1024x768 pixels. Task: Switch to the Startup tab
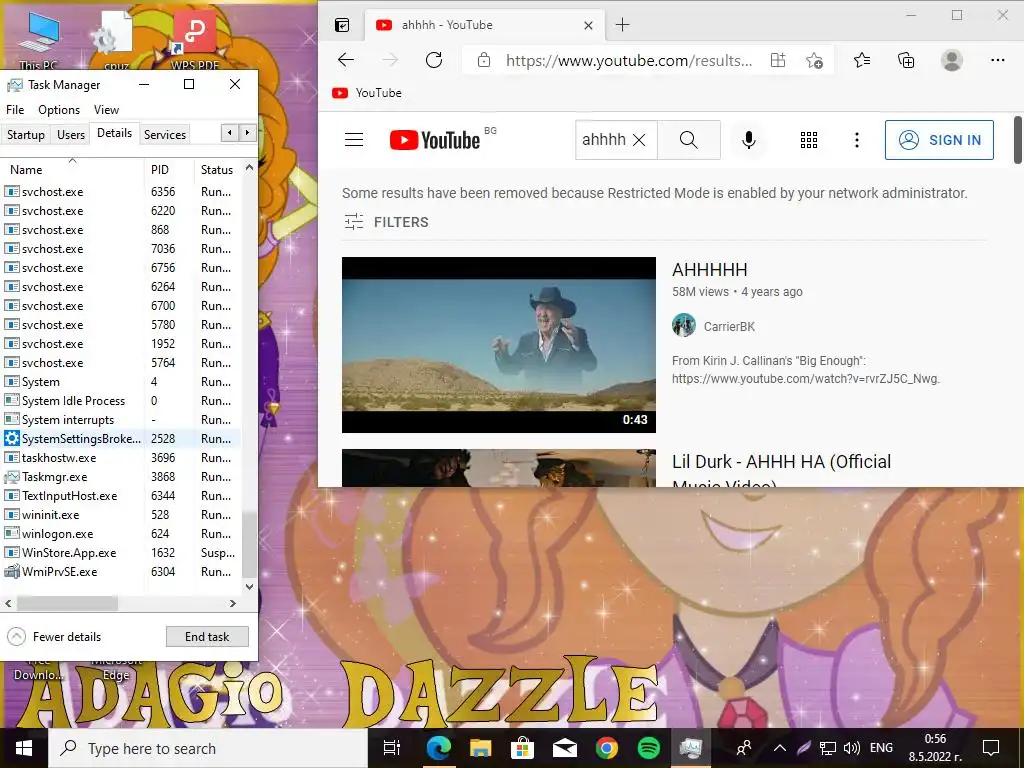pos(26,135)
